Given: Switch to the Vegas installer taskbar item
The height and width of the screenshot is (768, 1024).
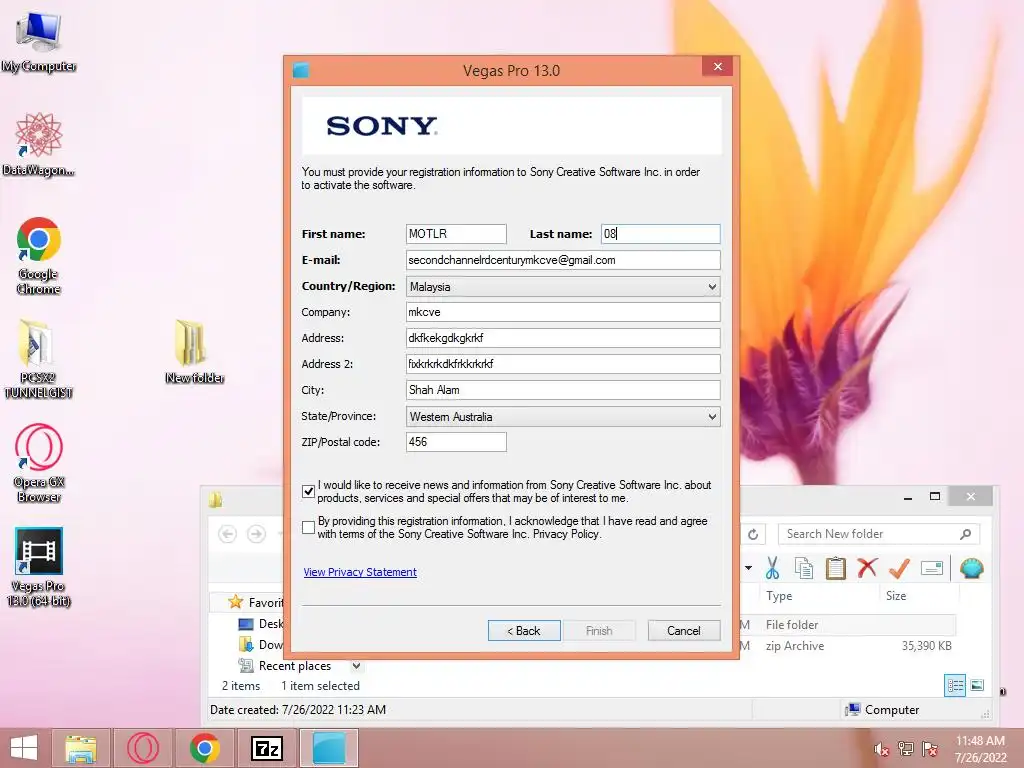Looking at the screenshot, I should [328, 748].
